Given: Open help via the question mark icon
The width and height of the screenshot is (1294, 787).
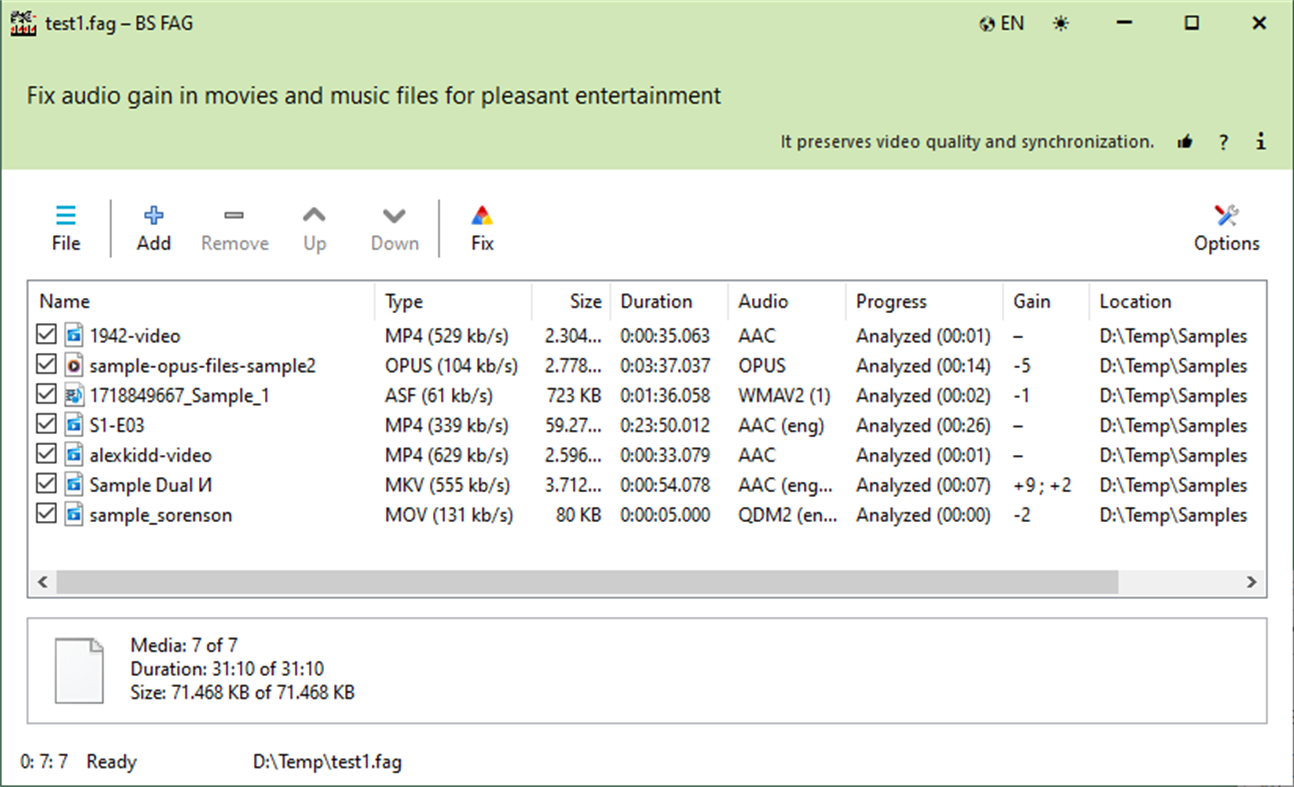Looking at the screenshot, I should click(x=1223, y=141).
